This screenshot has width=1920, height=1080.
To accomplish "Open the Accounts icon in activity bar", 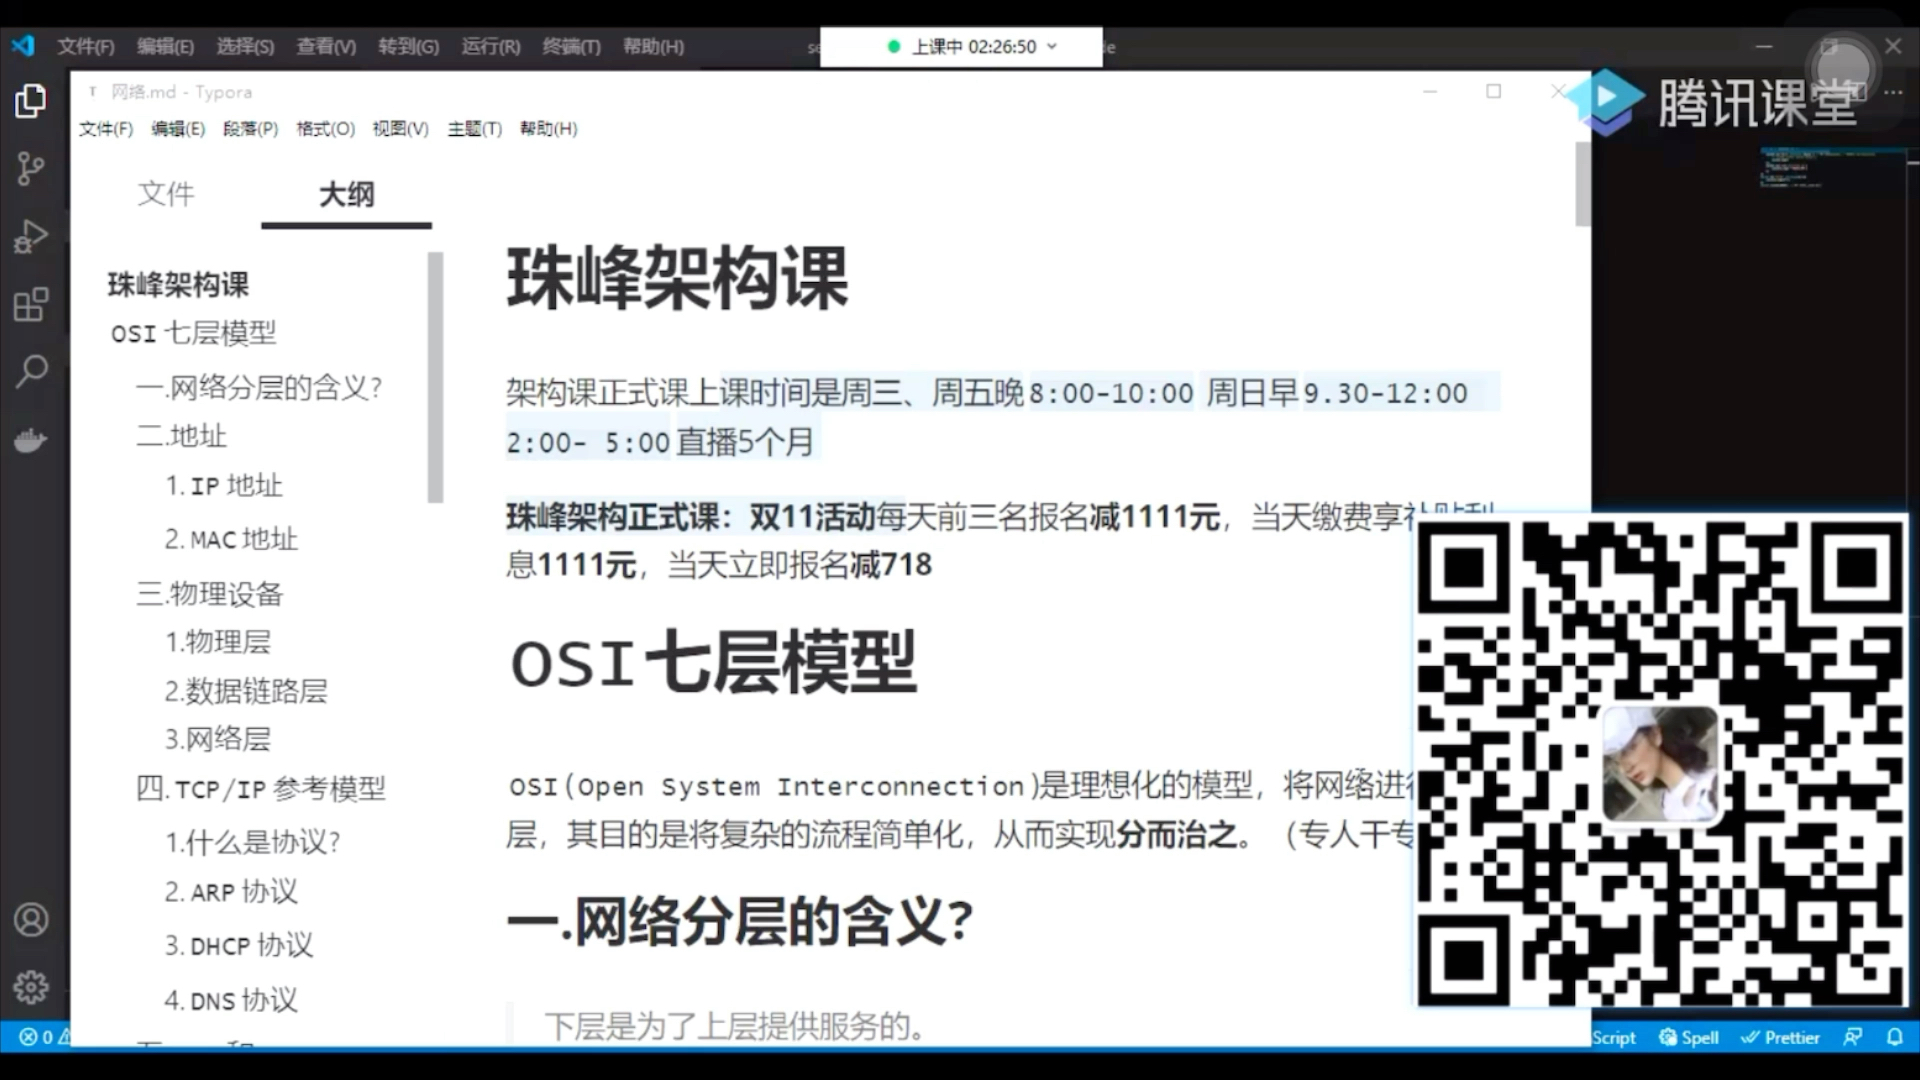I will [x=31, y=919].
